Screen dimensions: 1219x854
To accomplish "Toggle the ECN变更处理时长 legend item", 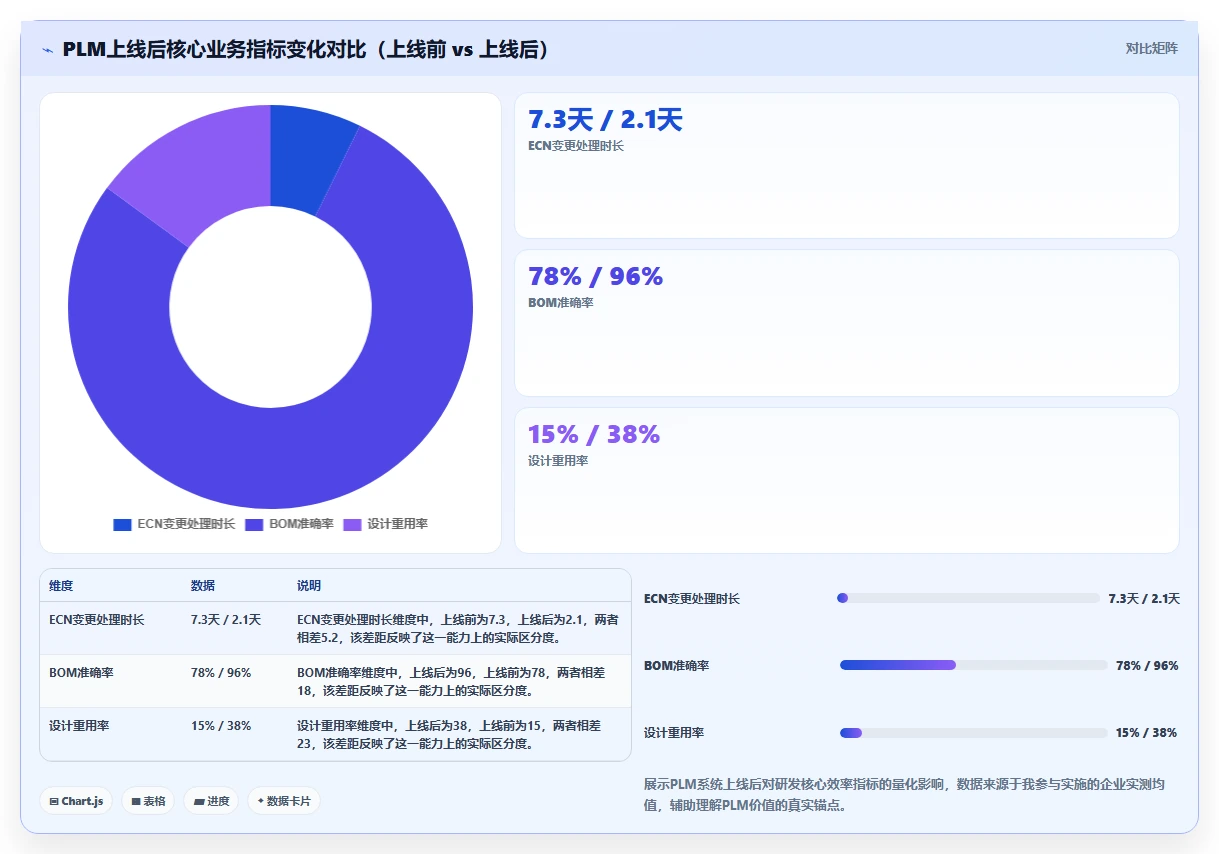I will point(174,524).
